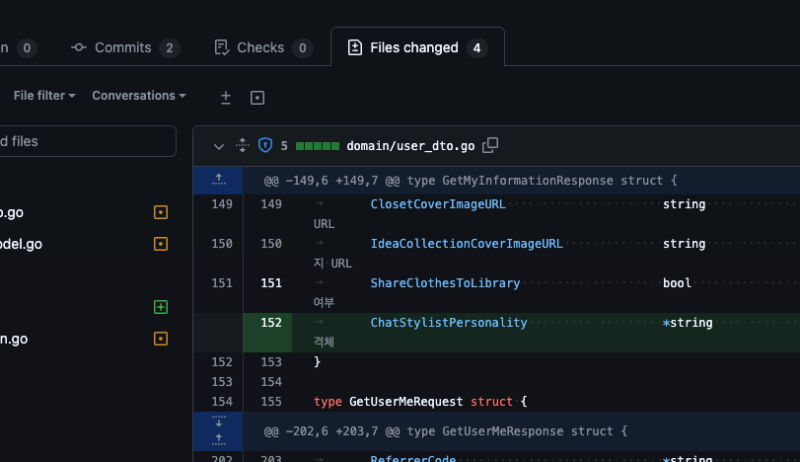Viewport: 800px width, 462px height.
Task: Expand hidden lines up before line 202
Action: click(x=218, y=439)
